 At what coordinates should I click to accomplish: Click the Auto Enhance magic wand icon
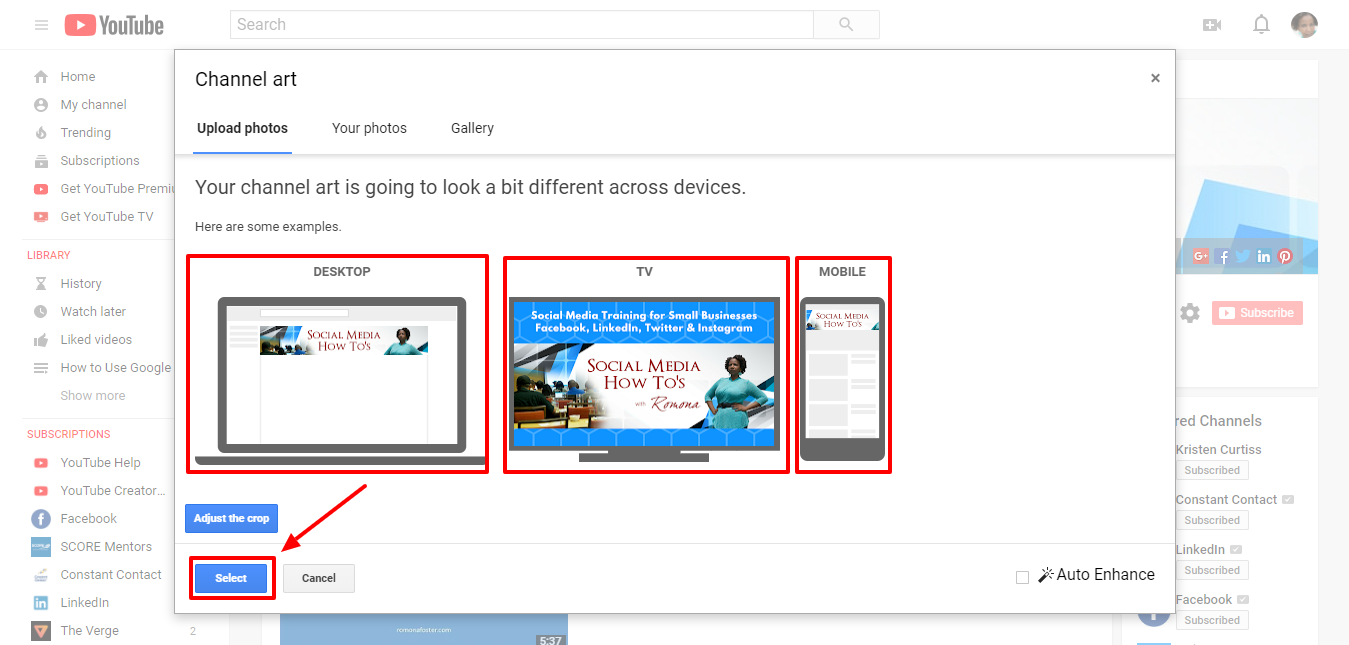tap(1046, 575)
